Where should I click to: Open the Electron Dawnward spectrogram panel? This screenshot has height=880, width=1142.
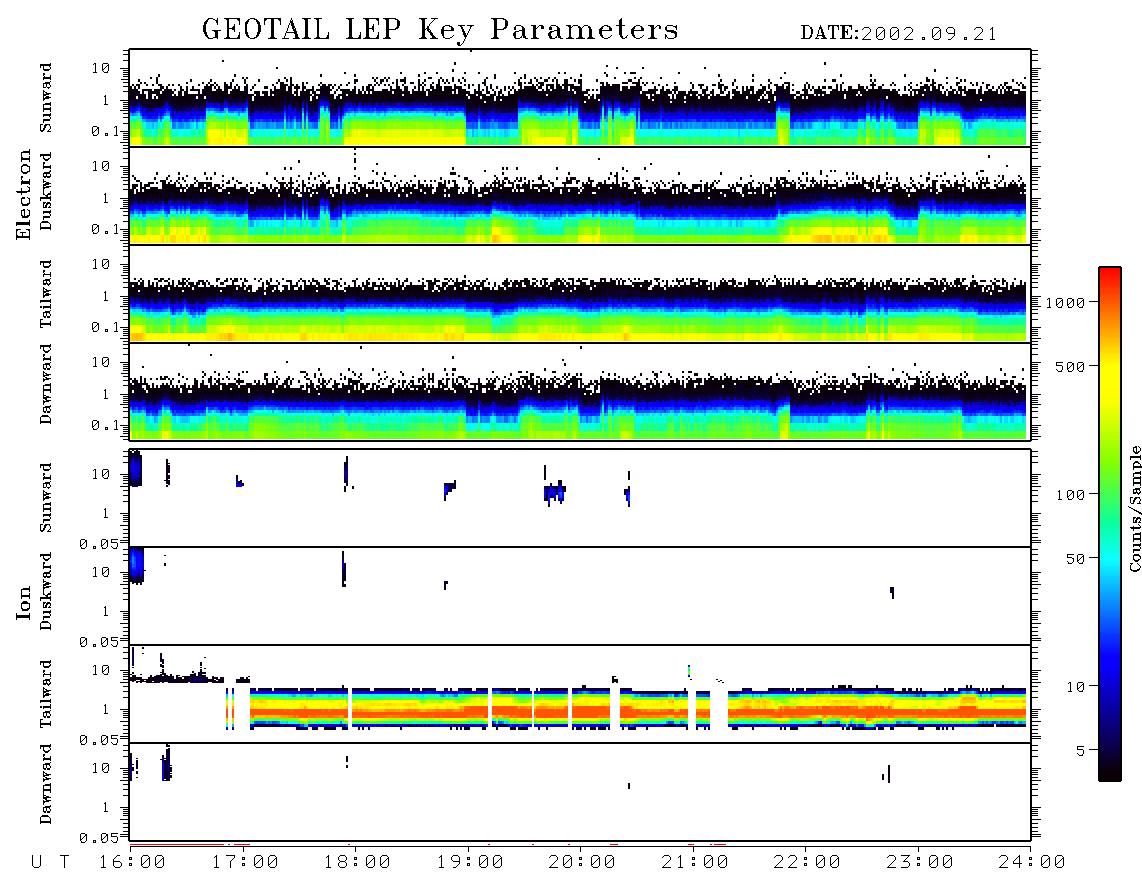[x=579, y=391]
